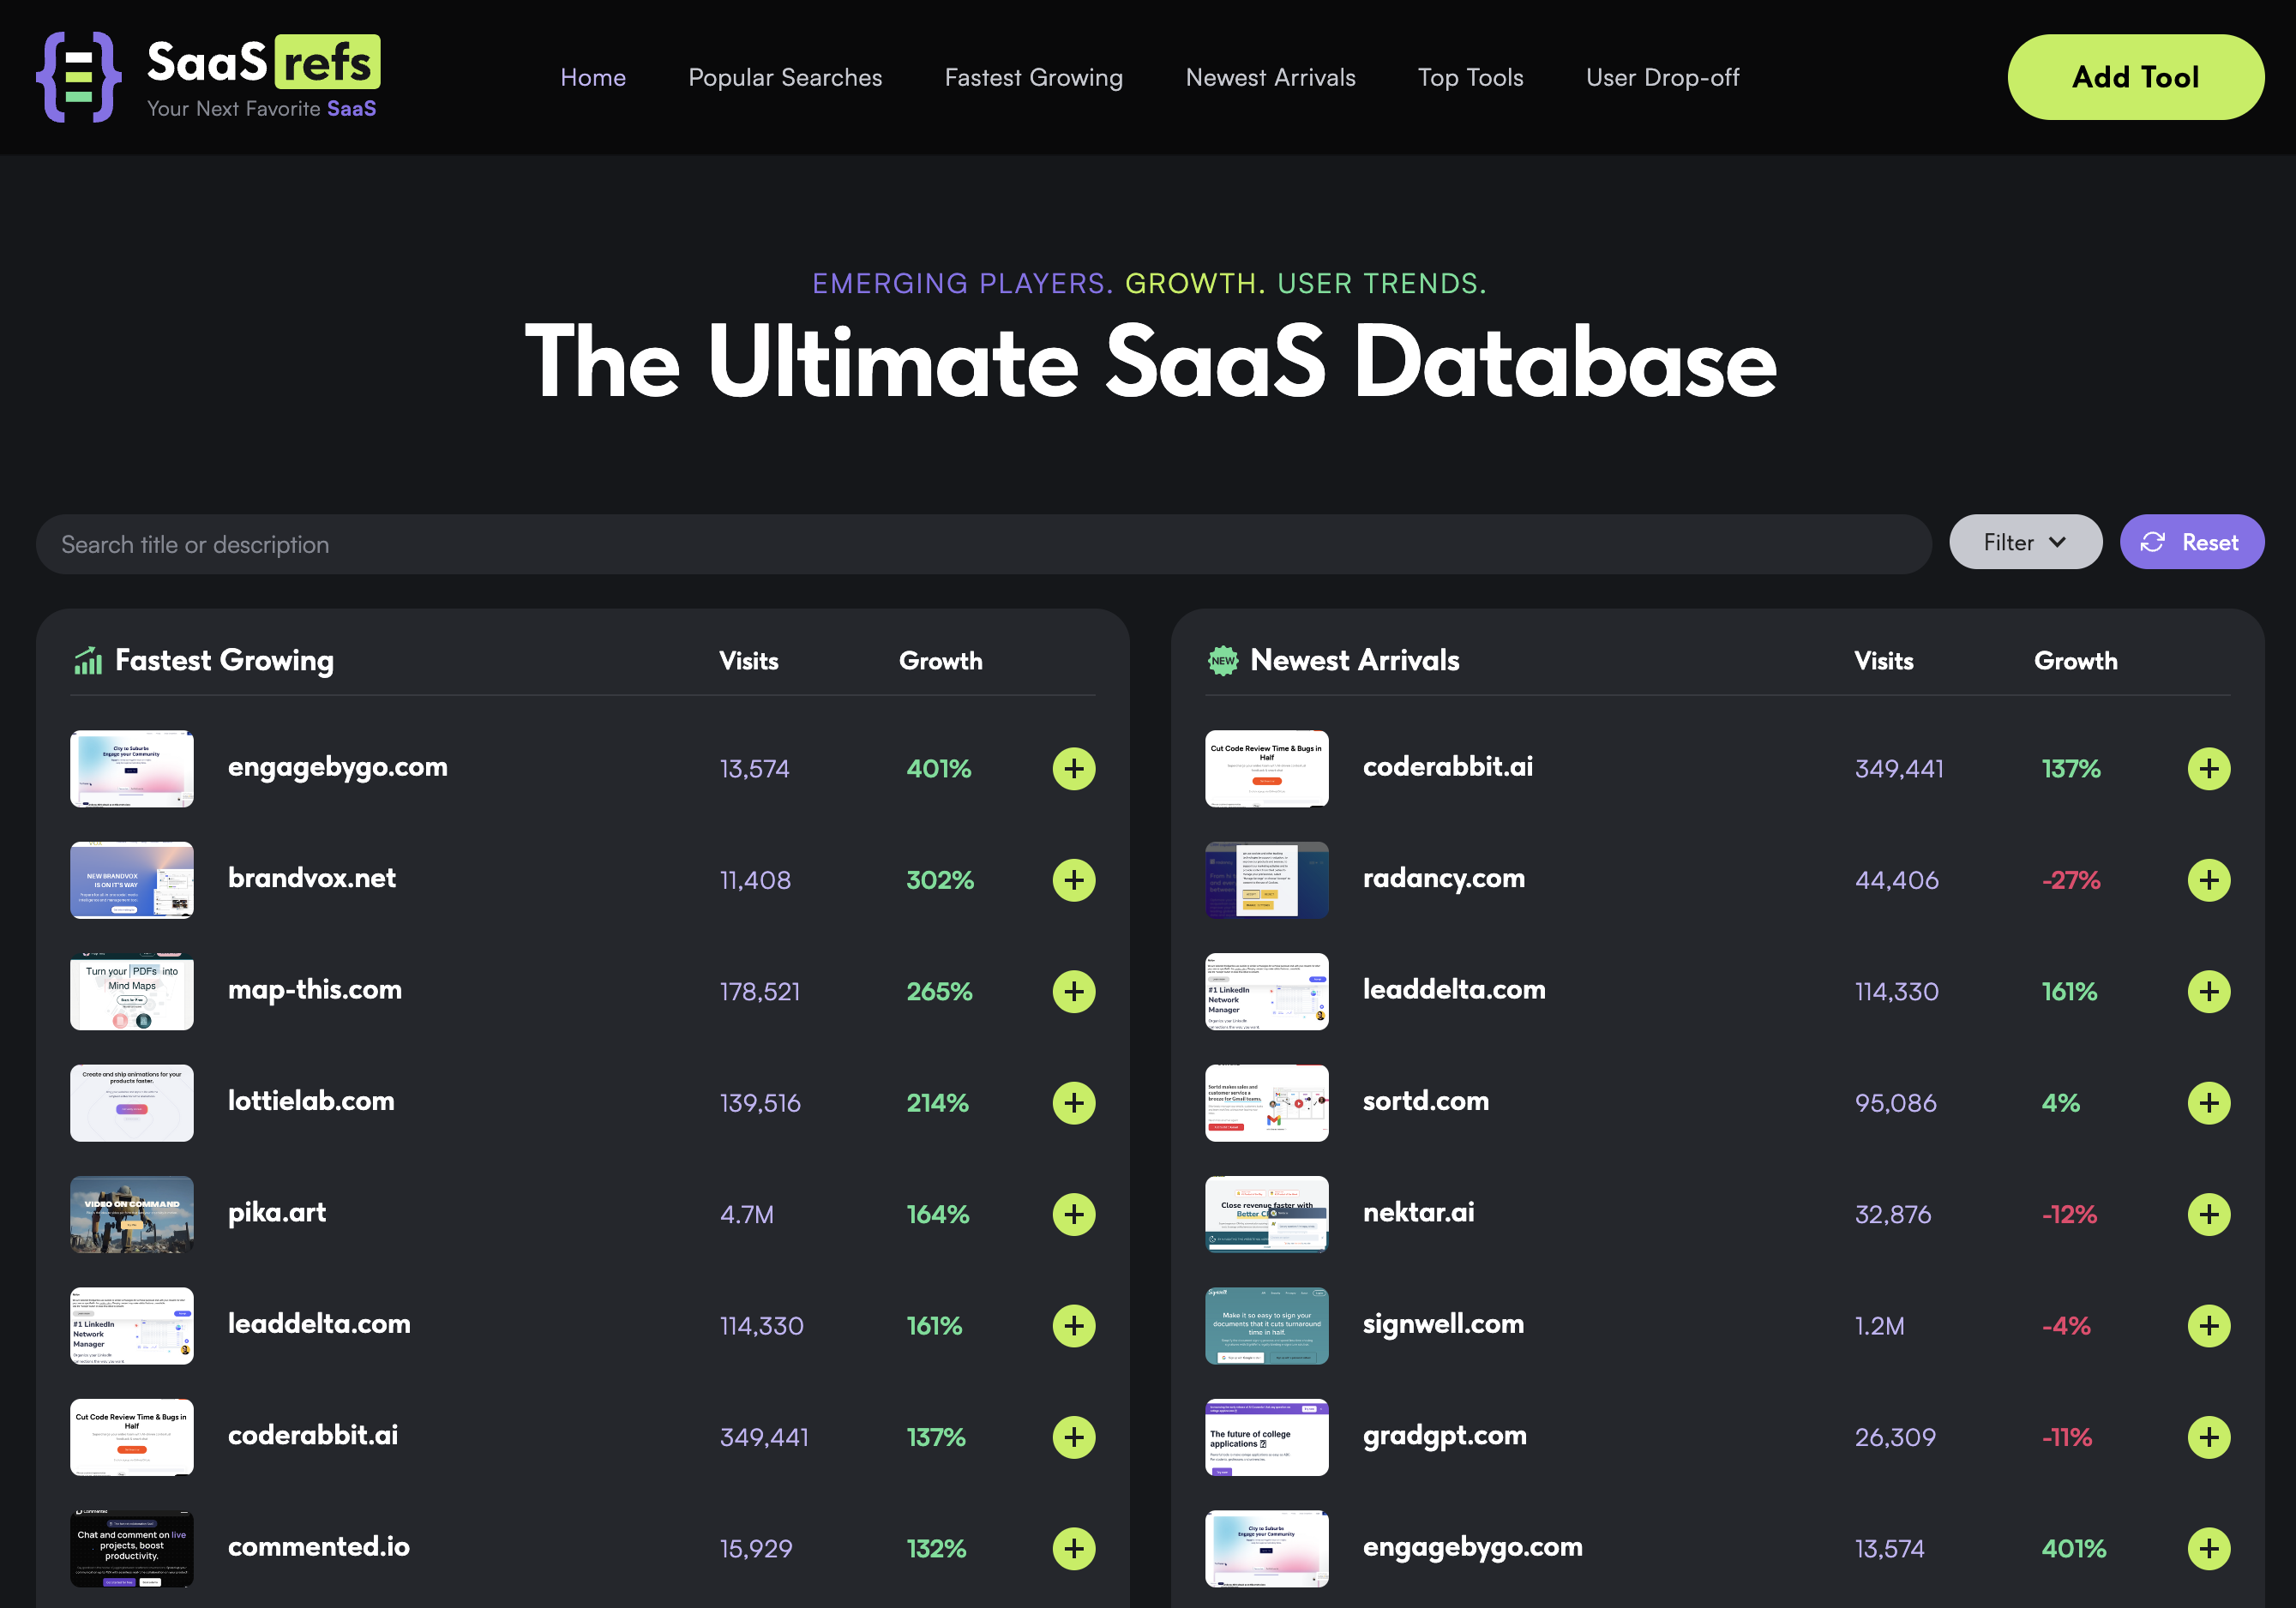Screen dimensions: 2296x1608
Task: Navigate to Top Tools
Action: pos(1470,77)
